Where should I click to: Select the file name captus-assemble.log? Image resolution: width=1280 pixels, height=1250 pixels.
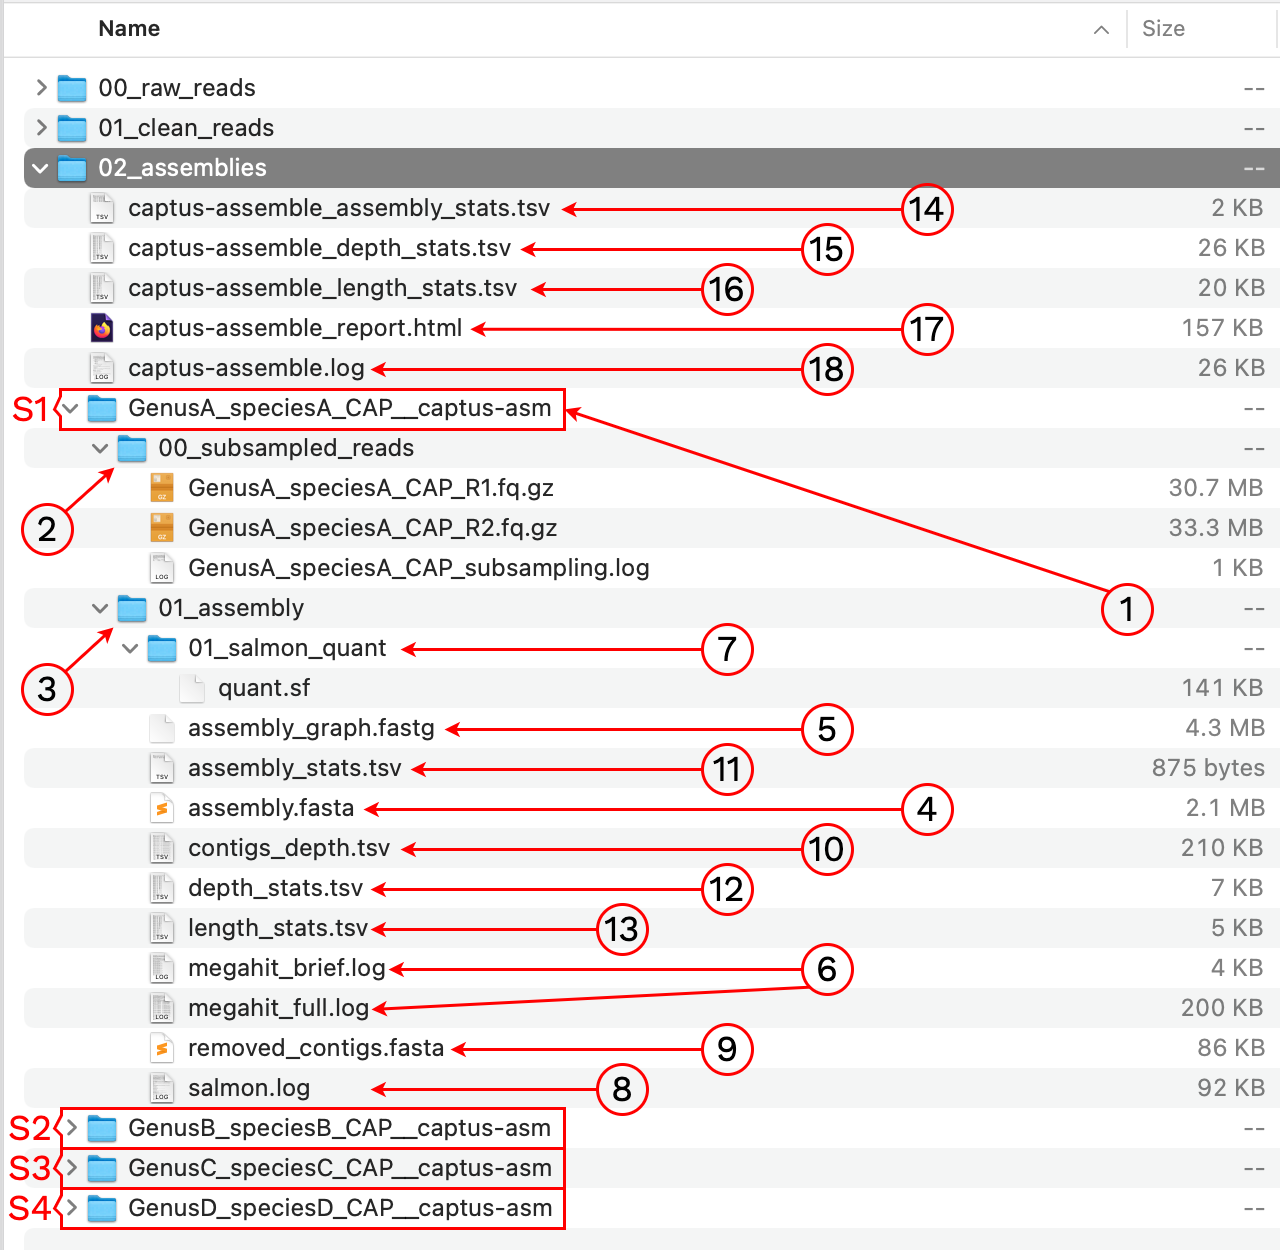coord(246,368)
